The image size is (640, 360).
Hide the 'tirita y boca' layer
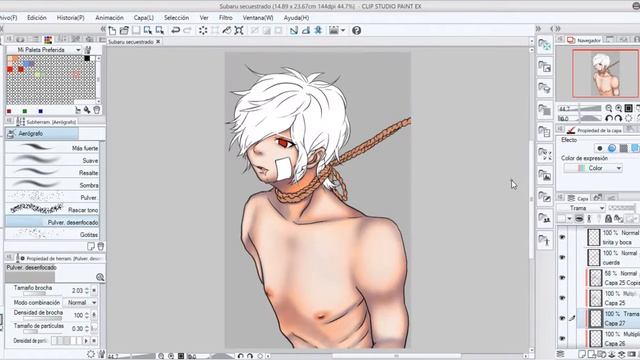(x=562, y=237)
